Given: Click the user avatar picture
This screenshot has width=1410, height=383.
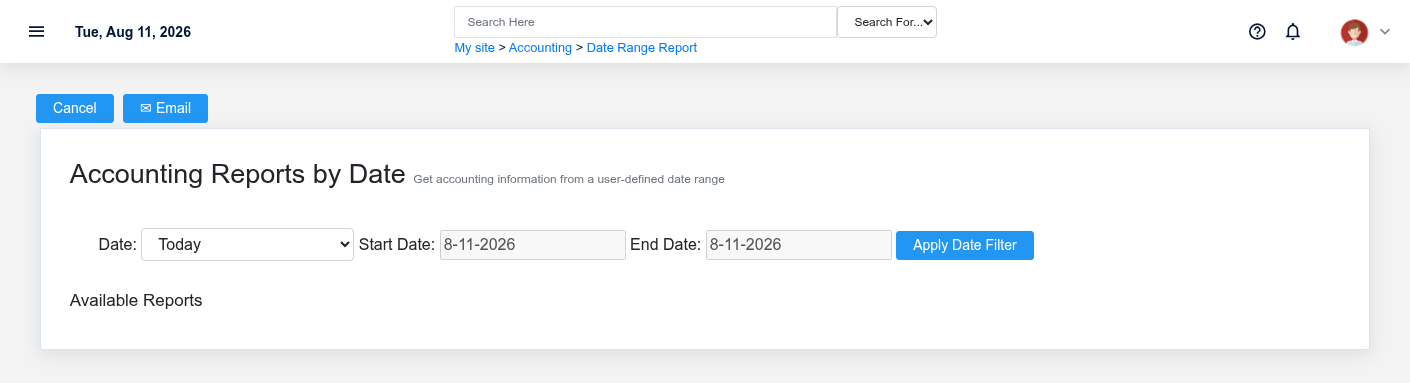Looking at the screenshot, I should click(1354, 32).
